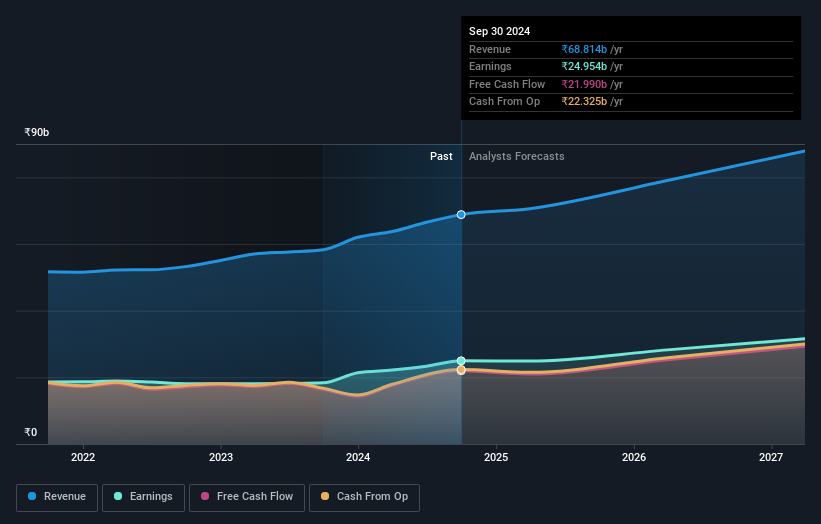Toggle the Earnings legend button

[143, 497]
